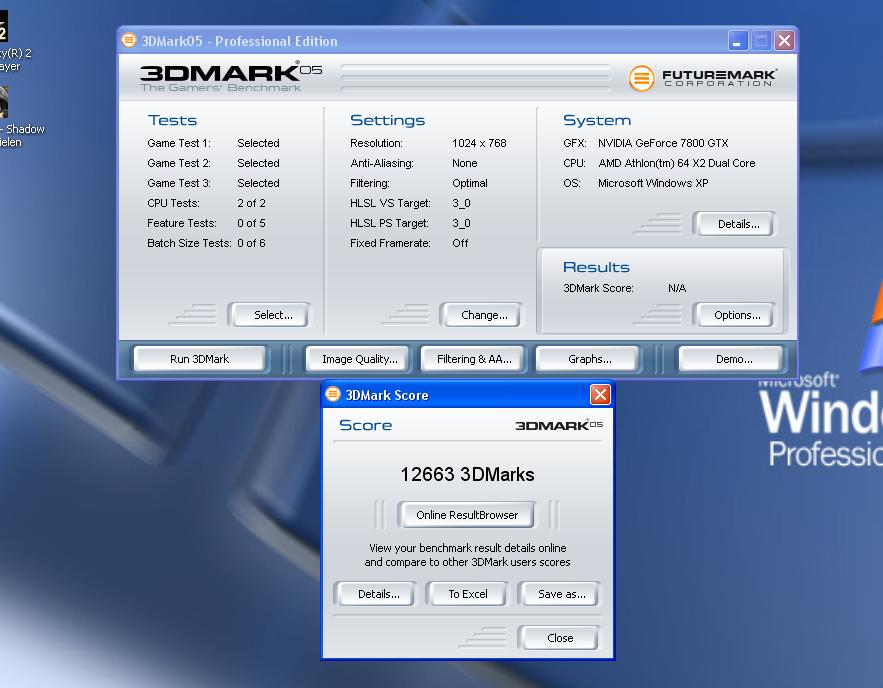Click the HLSL PS Target label
Viewport: 883px width, 688px height.
389,223
